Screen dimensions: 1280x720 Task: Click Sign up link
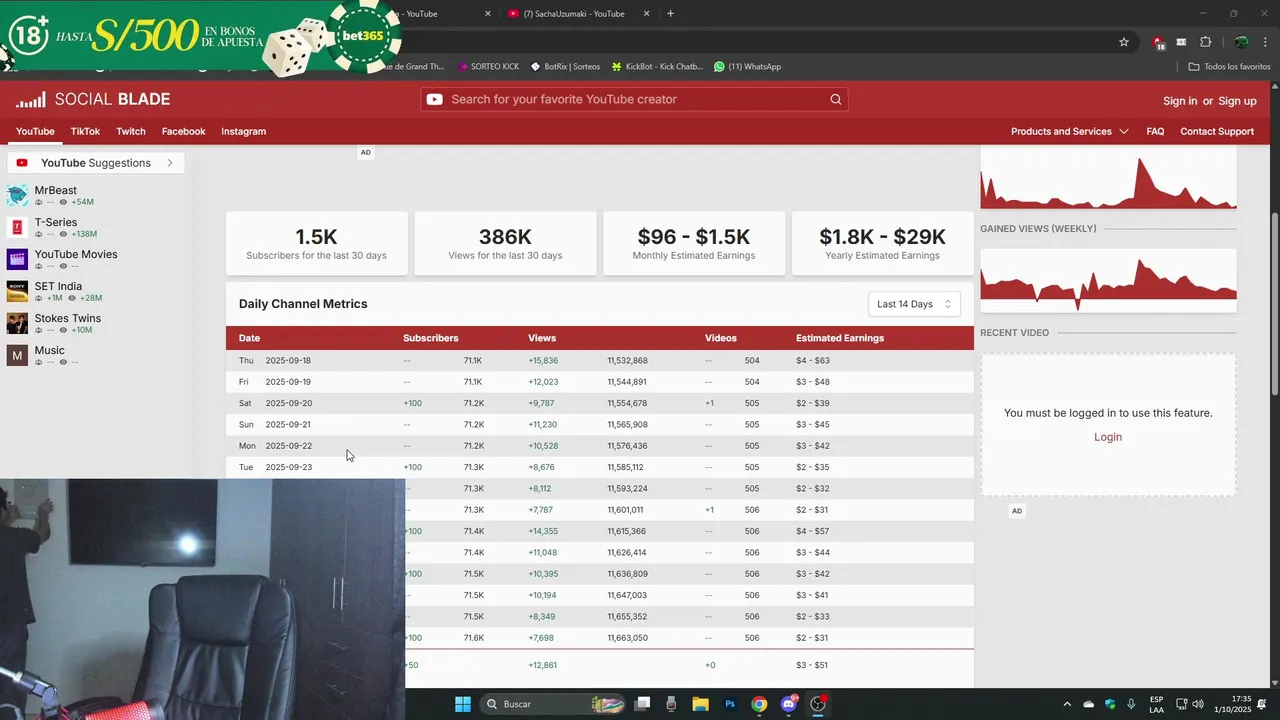pyautogui.click(x=1237, y=101)
